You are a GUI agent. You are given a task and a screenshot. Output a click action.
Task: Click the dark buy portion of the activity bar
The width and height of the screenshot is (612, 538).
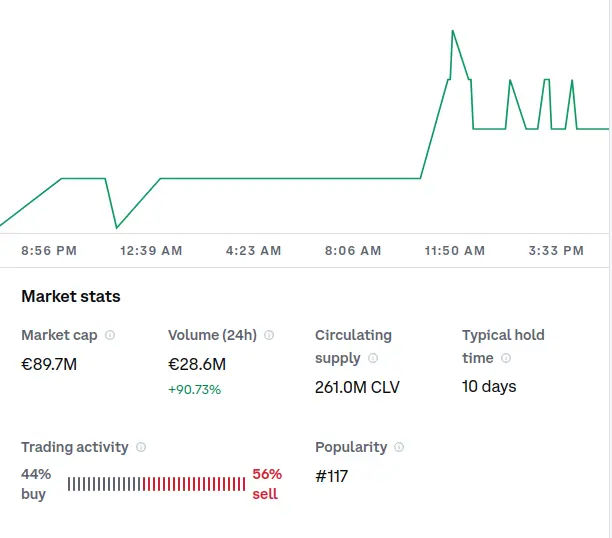tap(104, 484)
